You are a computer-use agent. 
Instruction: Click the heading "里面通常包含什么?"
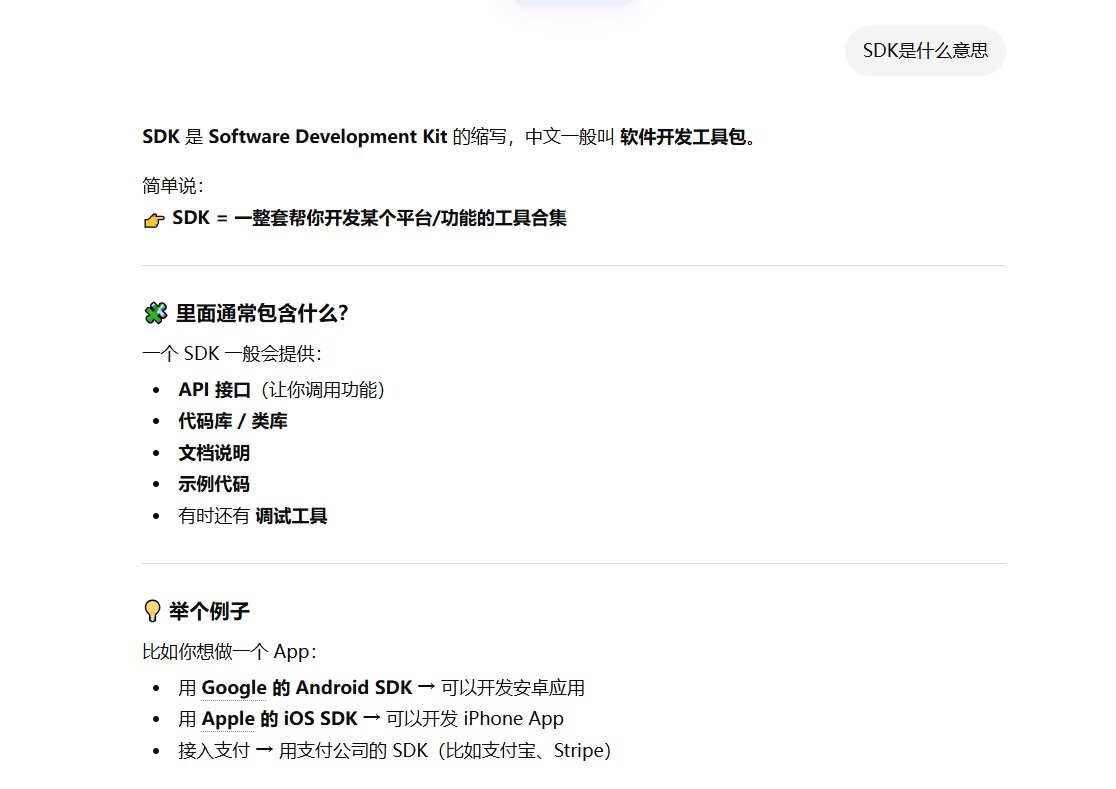[262, 313]
